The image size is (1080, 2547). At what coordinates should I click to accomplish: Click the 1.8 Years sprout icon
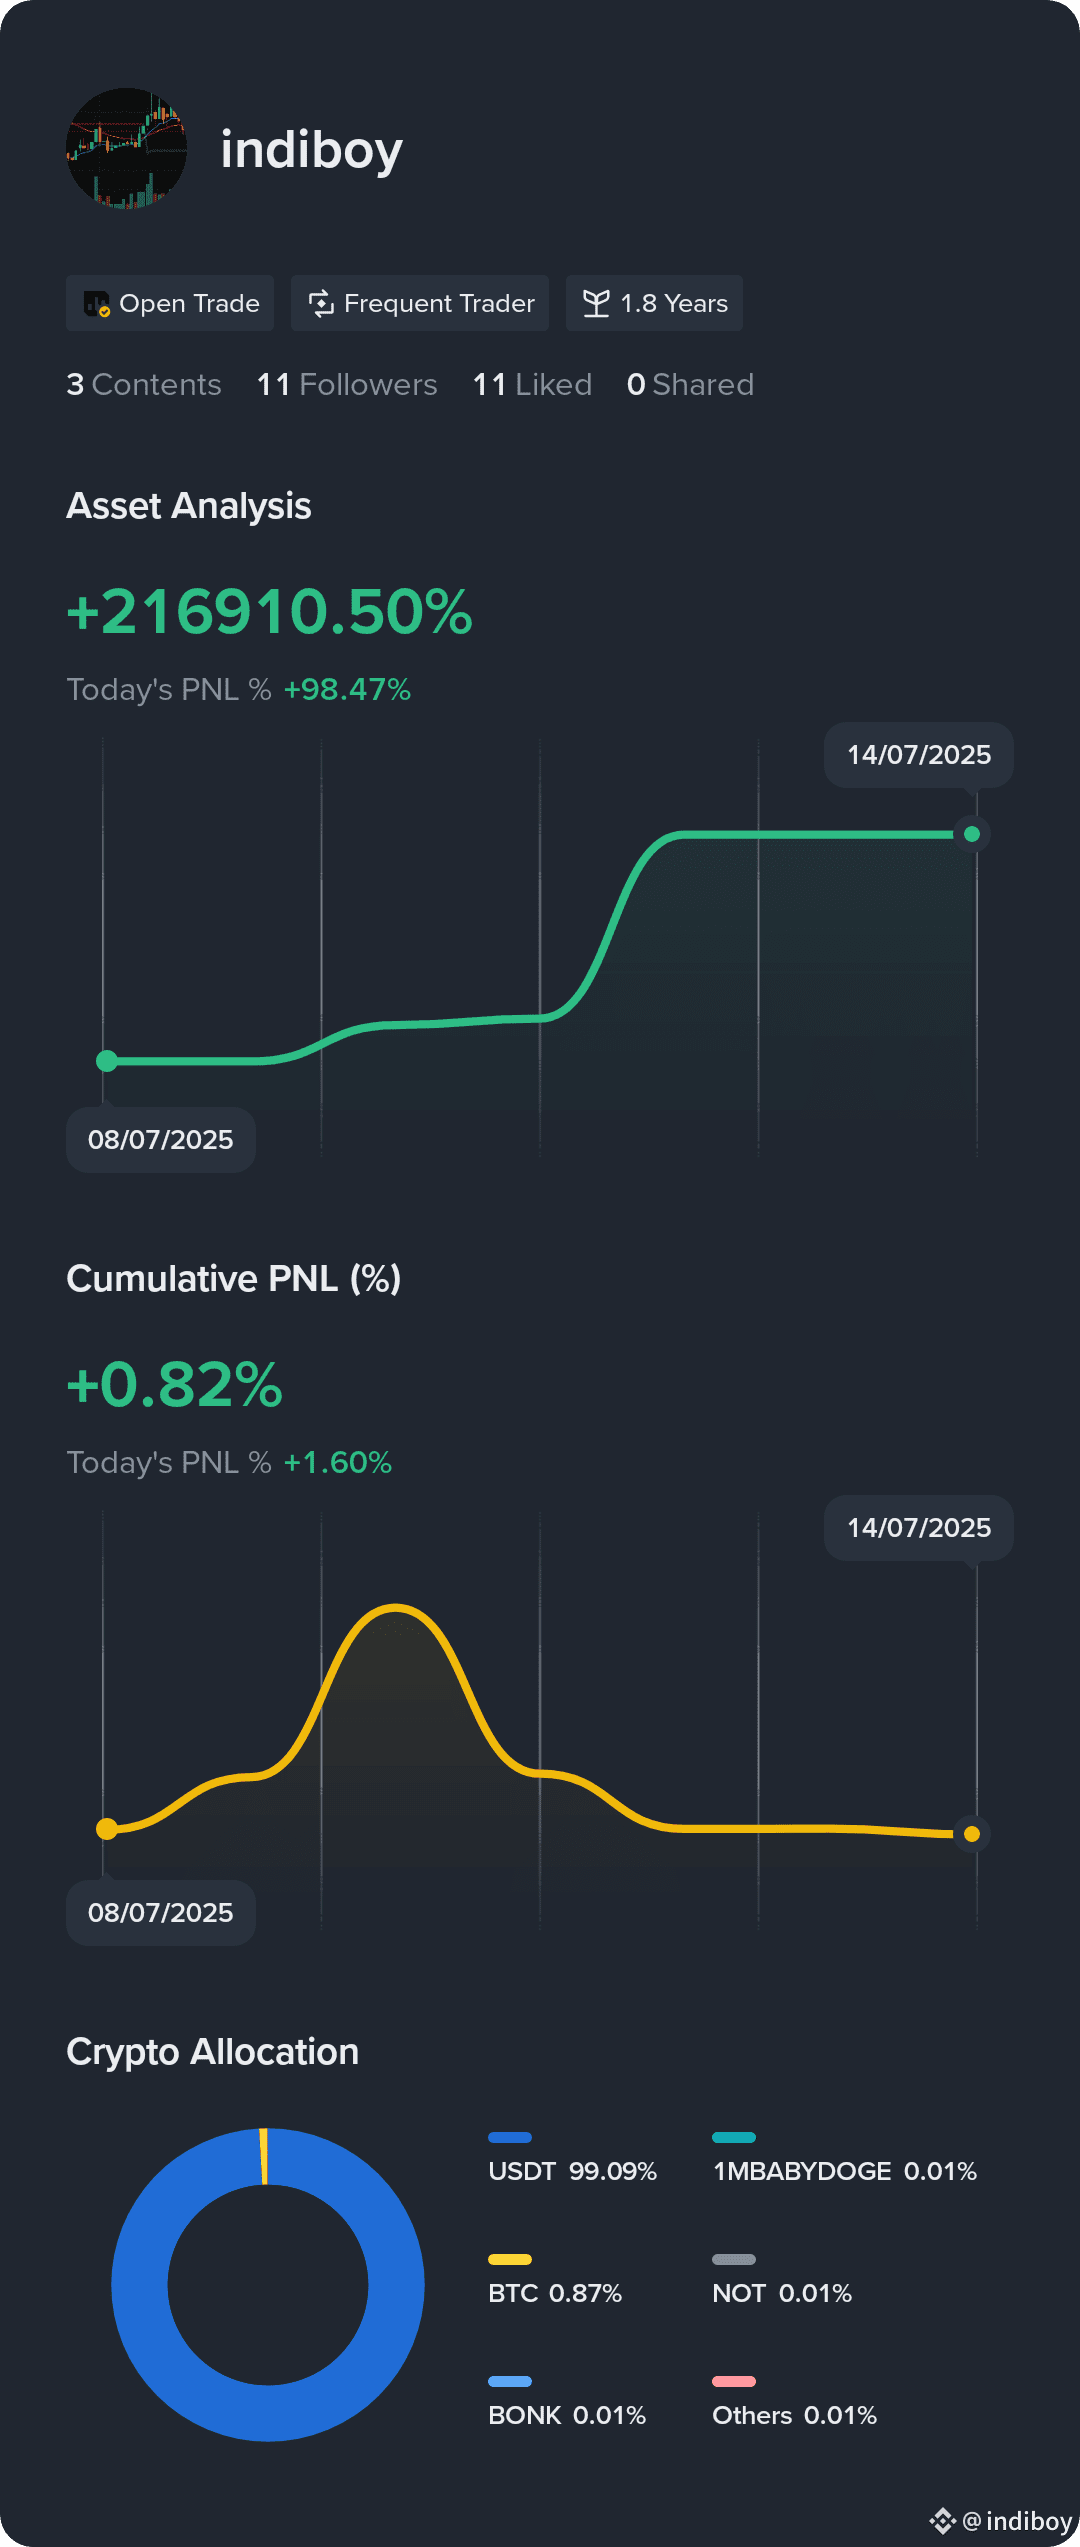coord(596,303)
